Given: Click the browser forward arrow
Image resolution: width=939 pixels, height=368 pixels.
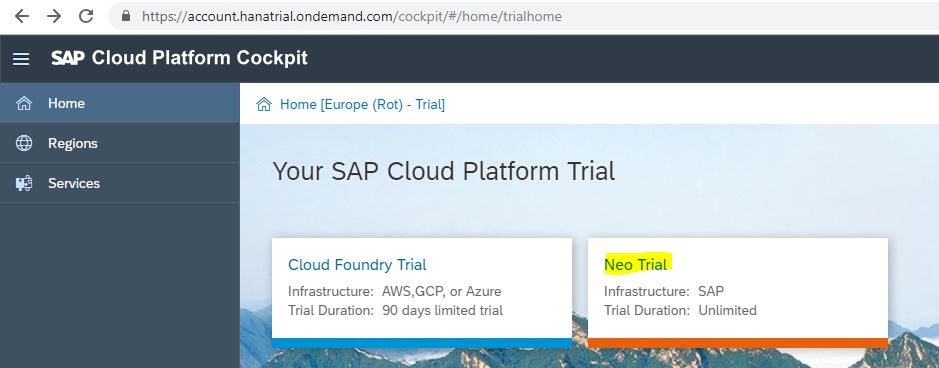Looking at the screenshot, I should click(x=54, y=16).
